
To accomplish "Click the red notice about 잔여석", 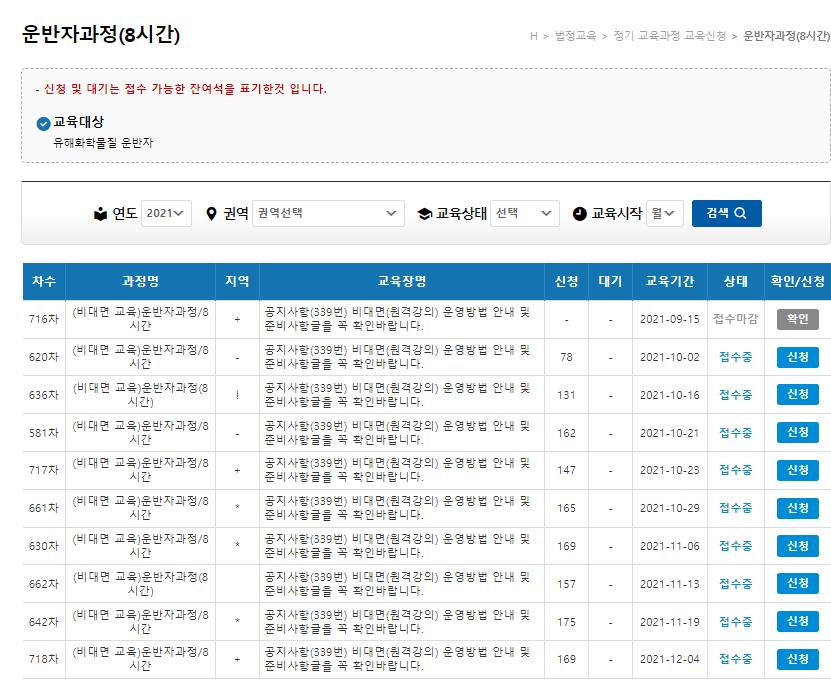I will [184, 89].
